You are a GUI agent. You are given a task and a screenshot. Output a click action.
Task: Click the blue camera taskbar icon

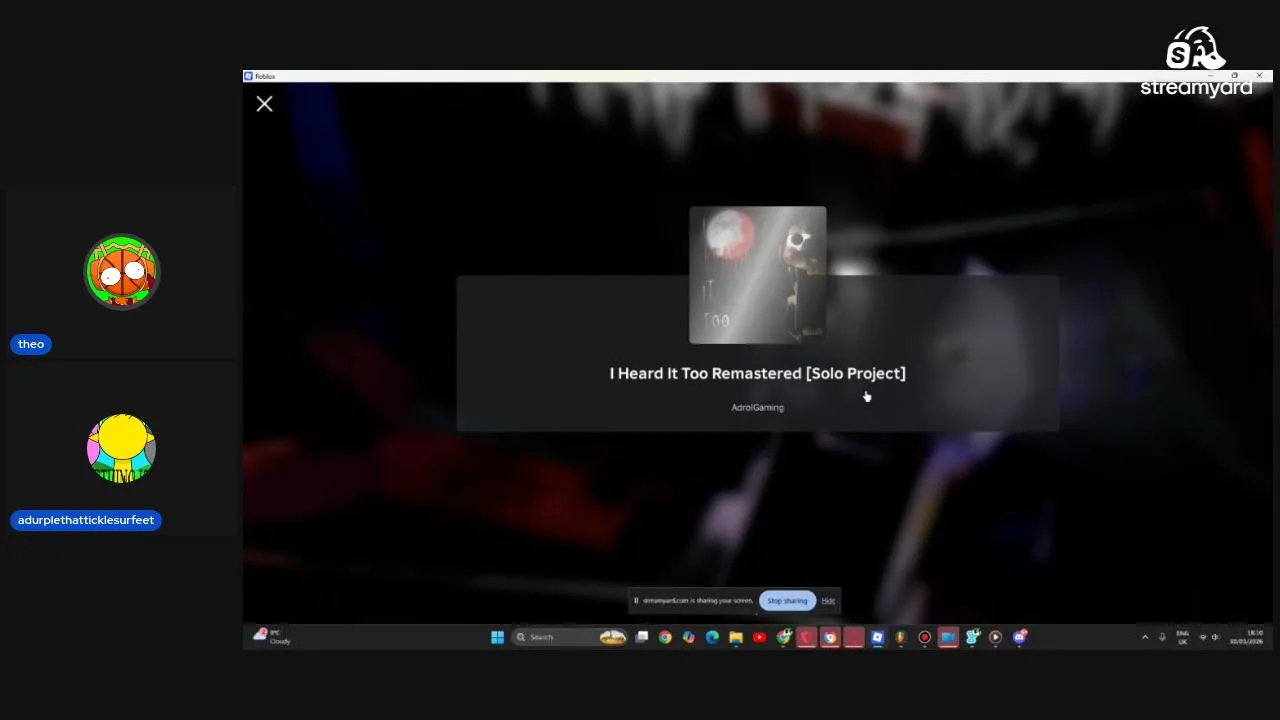pyautogui.click(x=948, y=637)
